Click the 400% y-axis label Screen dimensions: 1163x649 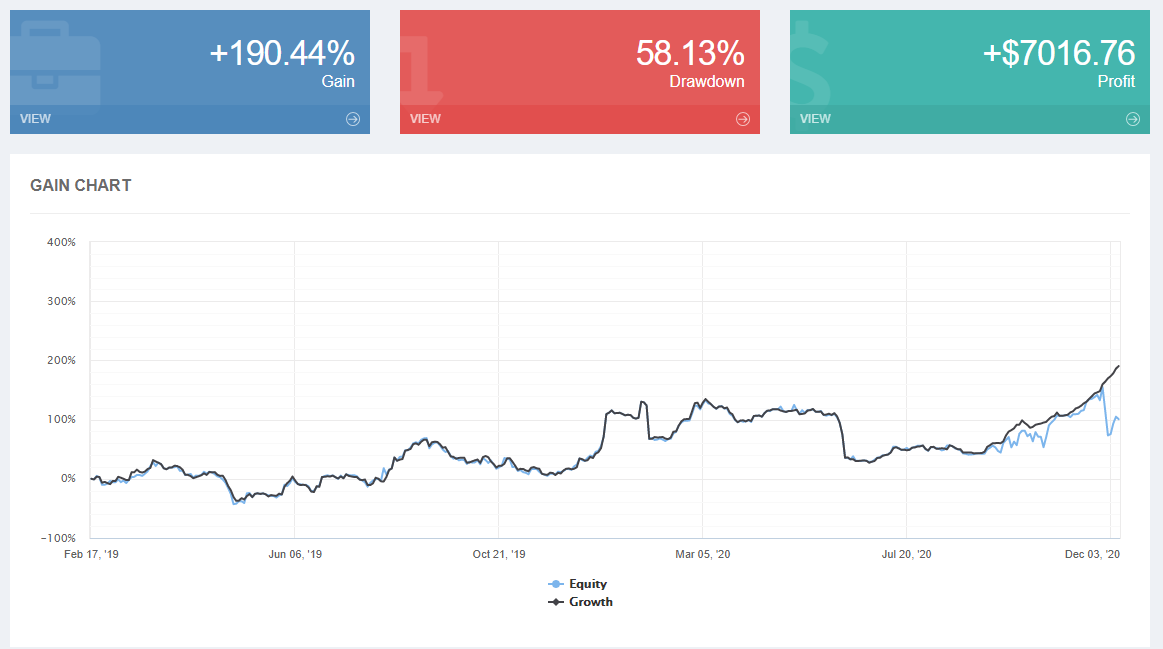[x=61, y=242]
